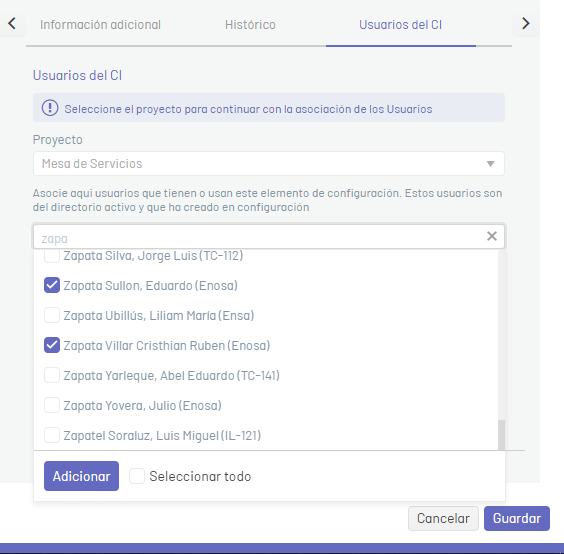The height and width of the screenshot is (554, 564).
Task: Clear the 'zapa' search with the X icon
Action: (492, 236)
